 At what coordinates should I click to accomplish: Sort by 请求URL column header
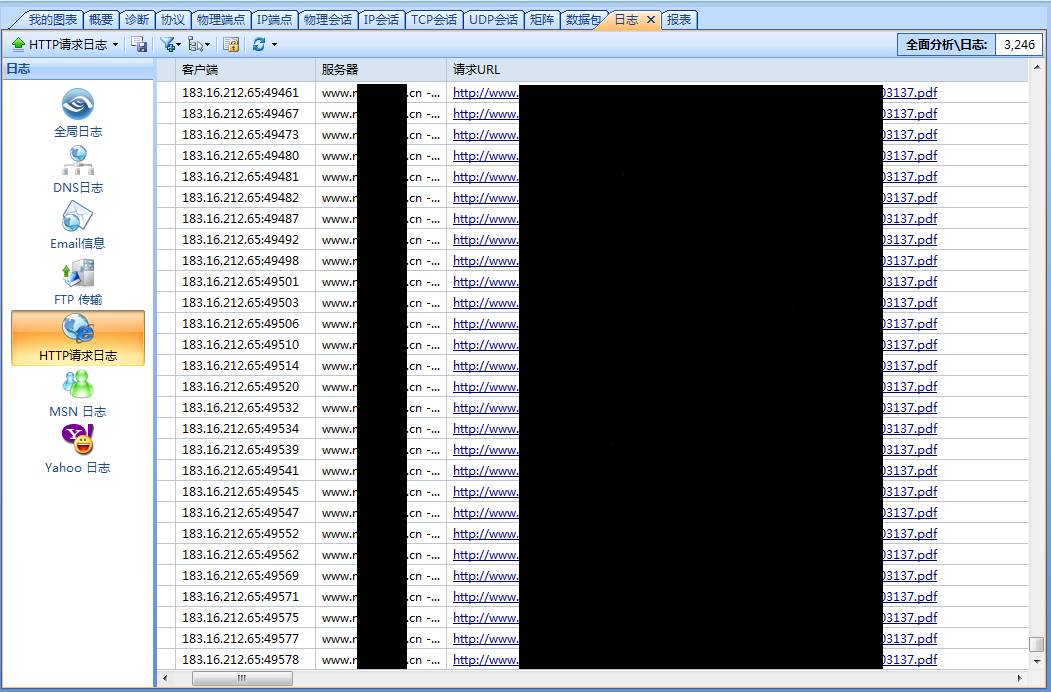(x=737, y=70)
